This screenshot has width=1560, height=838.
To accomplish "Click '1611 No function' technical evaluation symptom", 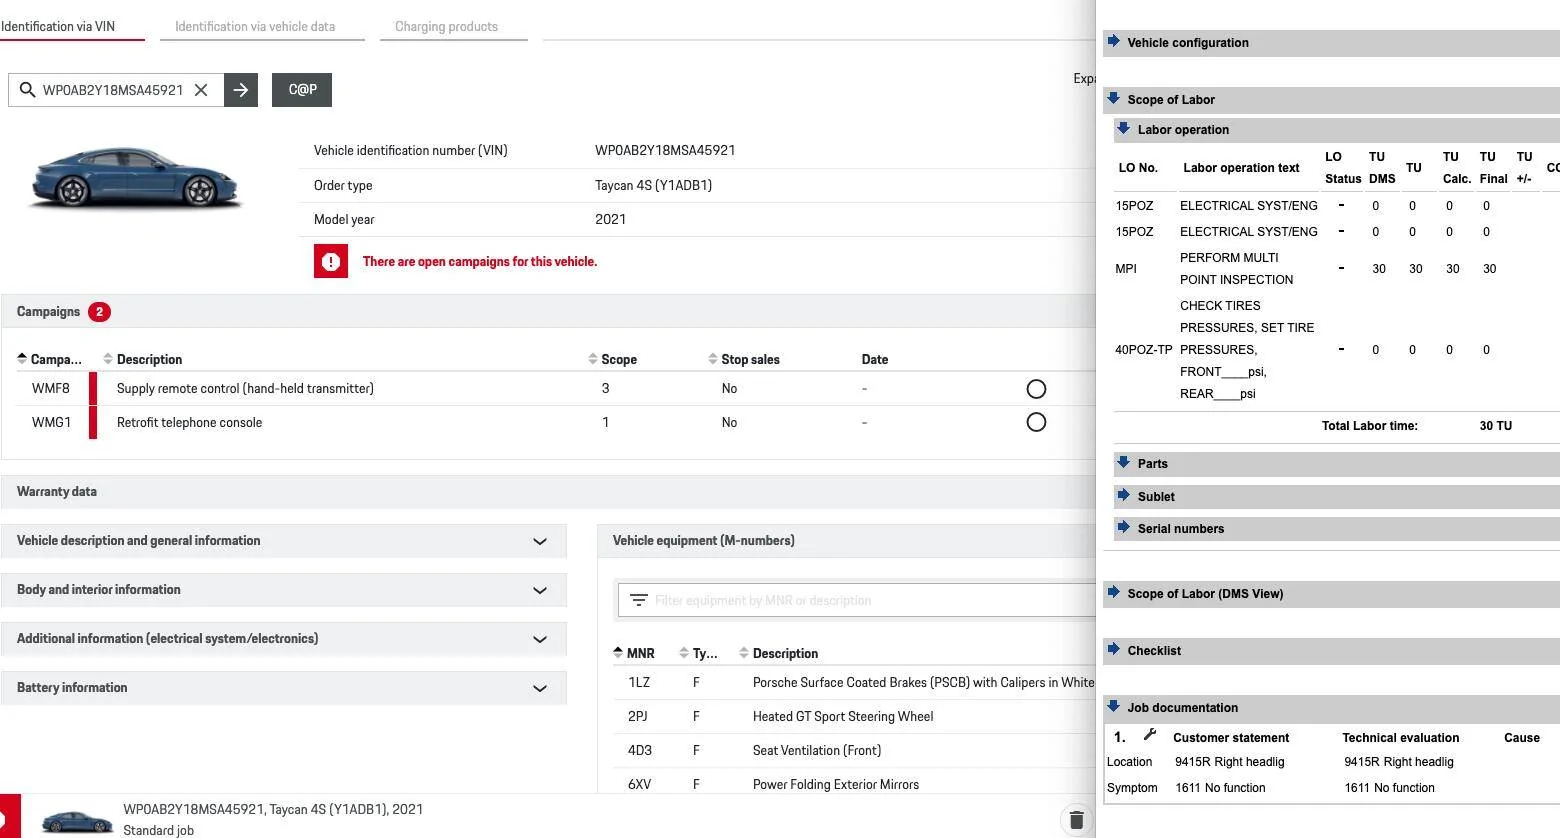I will click(x=1389, y=788).
